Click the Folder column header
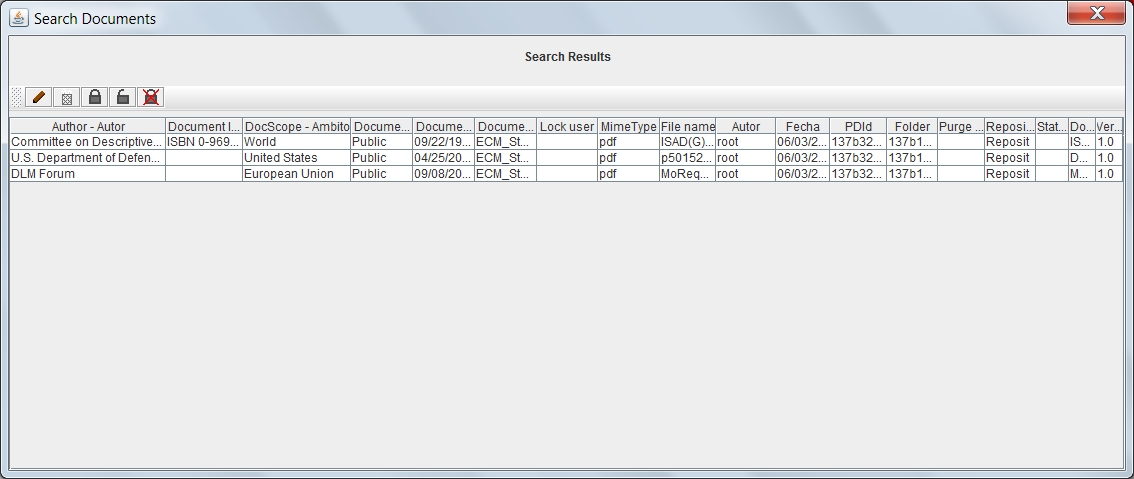The height and width of the screenshot is (479, 1134). (912, 127)
